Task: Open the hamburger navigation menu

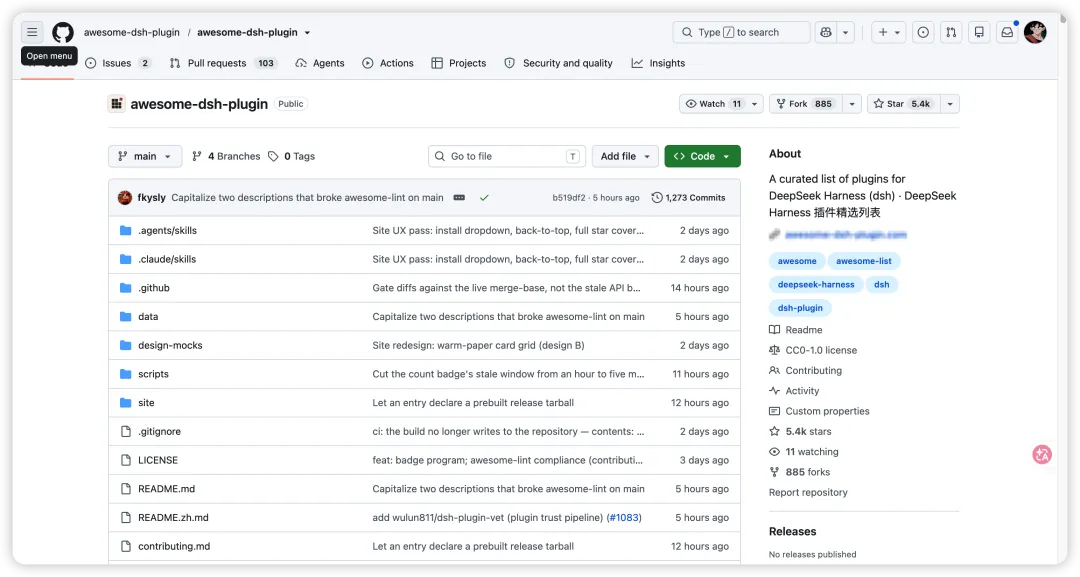Action: 32,32
